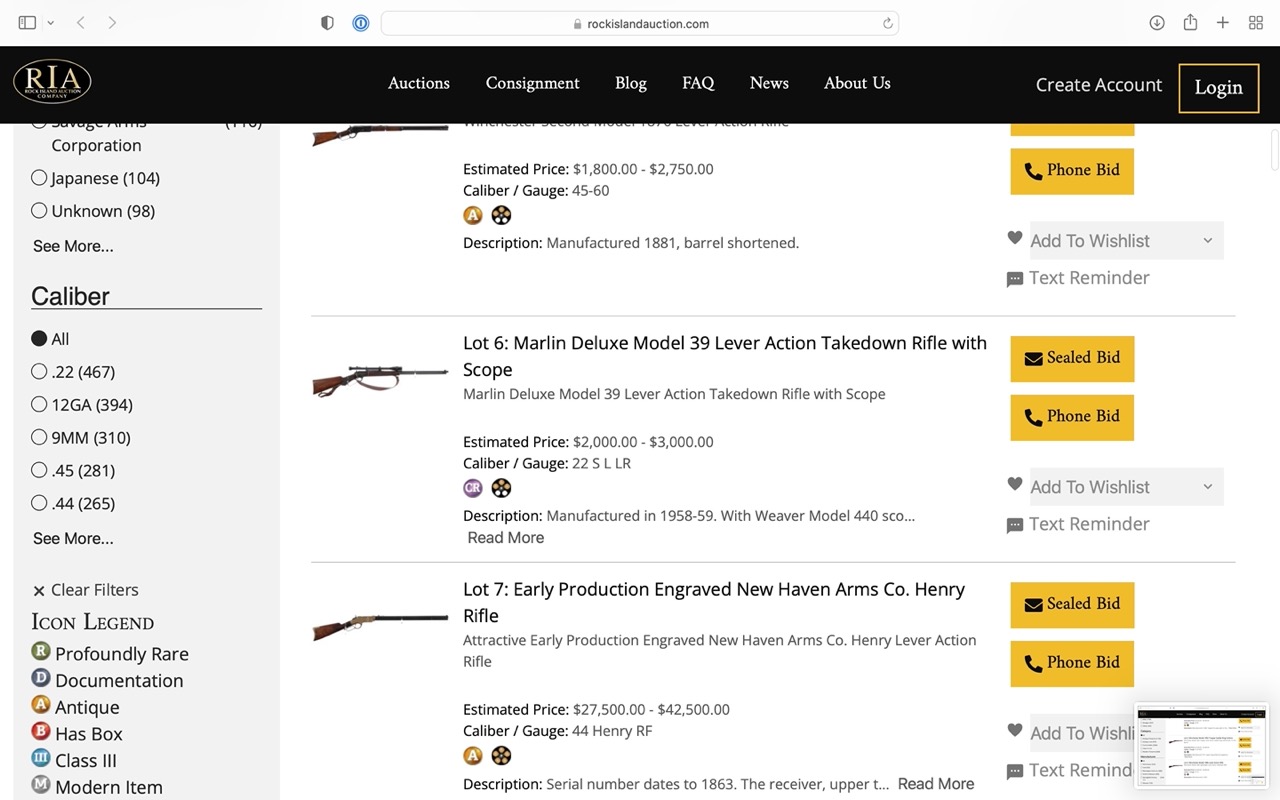Viewport: 1280px width, 800px height.
Task: Open the Auctions menu
Action: (419, 83)
